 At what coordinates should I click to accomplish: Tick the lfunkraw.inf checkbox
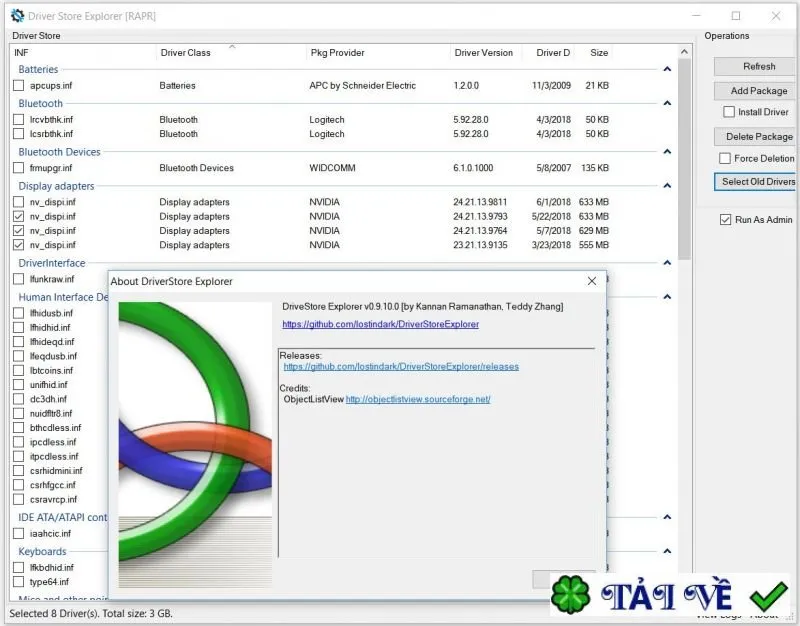pos(18,279)
